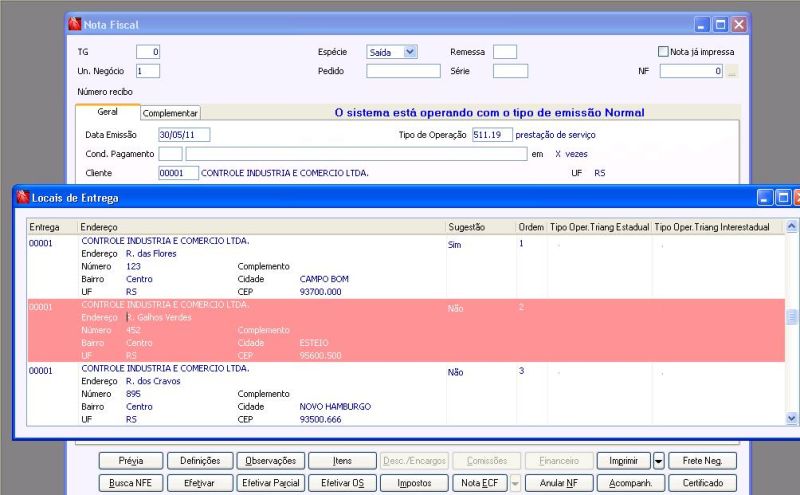Minimize the Nota Fiscal window
The image size is (800, 495).
click(x=702, y=24)
